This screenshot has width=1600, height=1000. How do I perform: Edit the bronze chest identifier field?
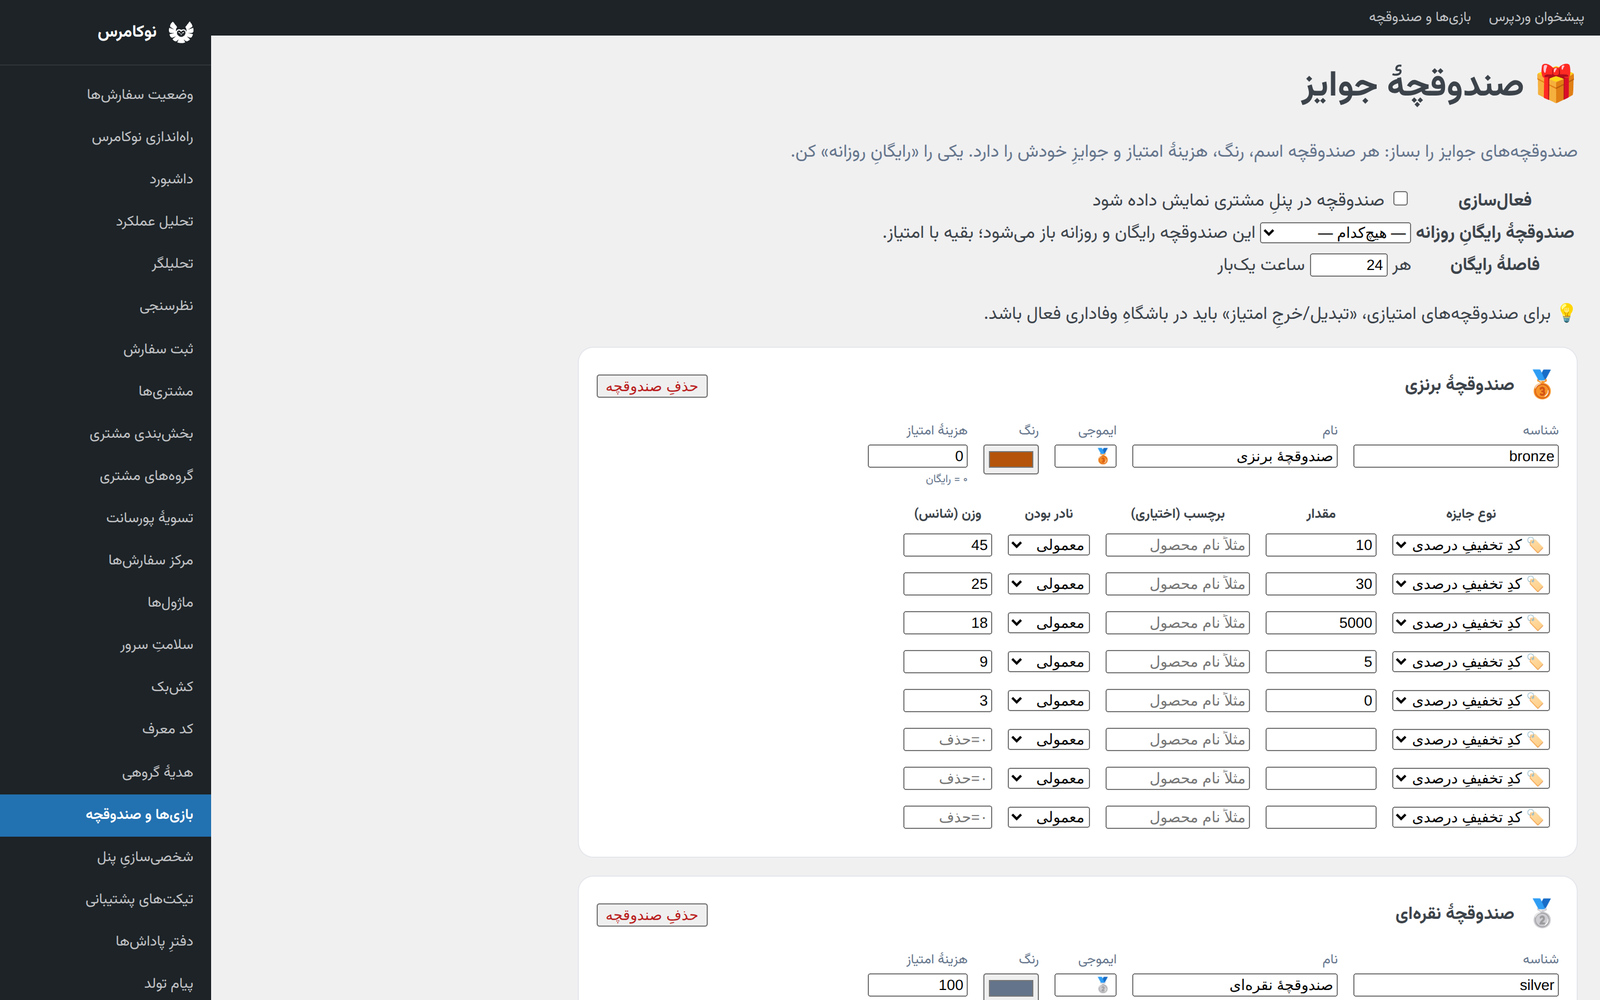tap(1456, 456)
